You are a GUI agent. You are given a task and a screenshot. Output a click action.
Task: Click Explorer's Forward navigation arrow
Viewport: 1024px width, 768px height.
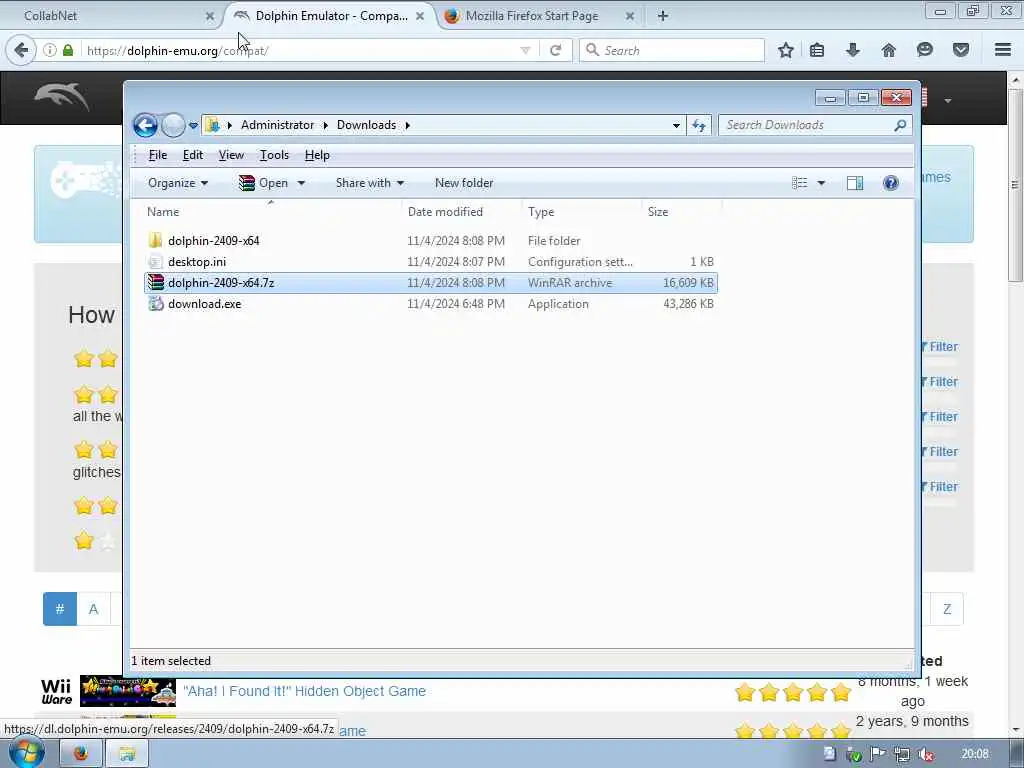coord(173,125)
